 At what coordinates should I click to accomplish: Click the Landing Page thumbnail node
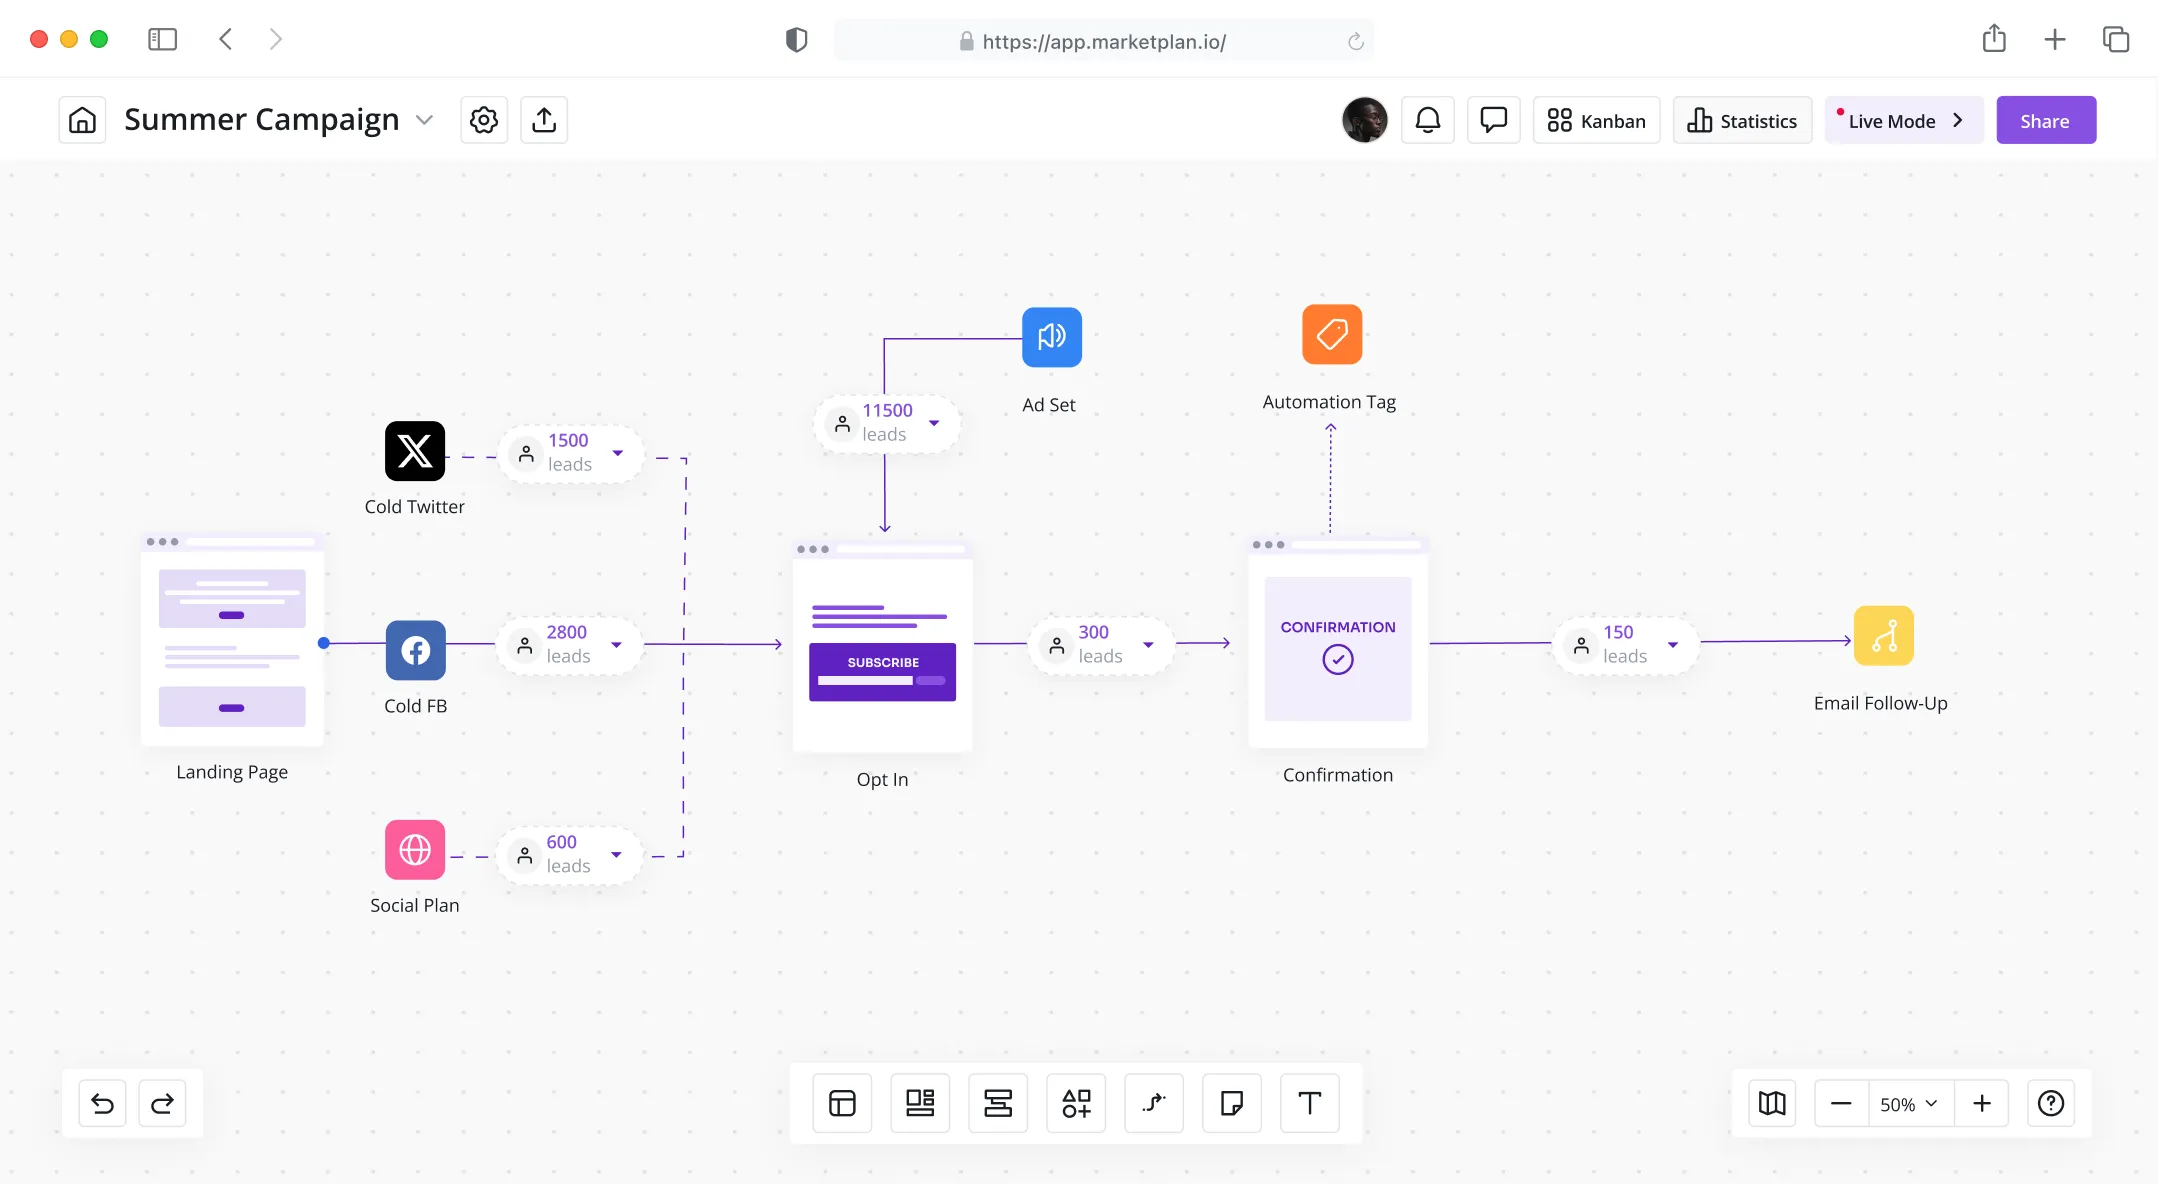click(232, 641)
